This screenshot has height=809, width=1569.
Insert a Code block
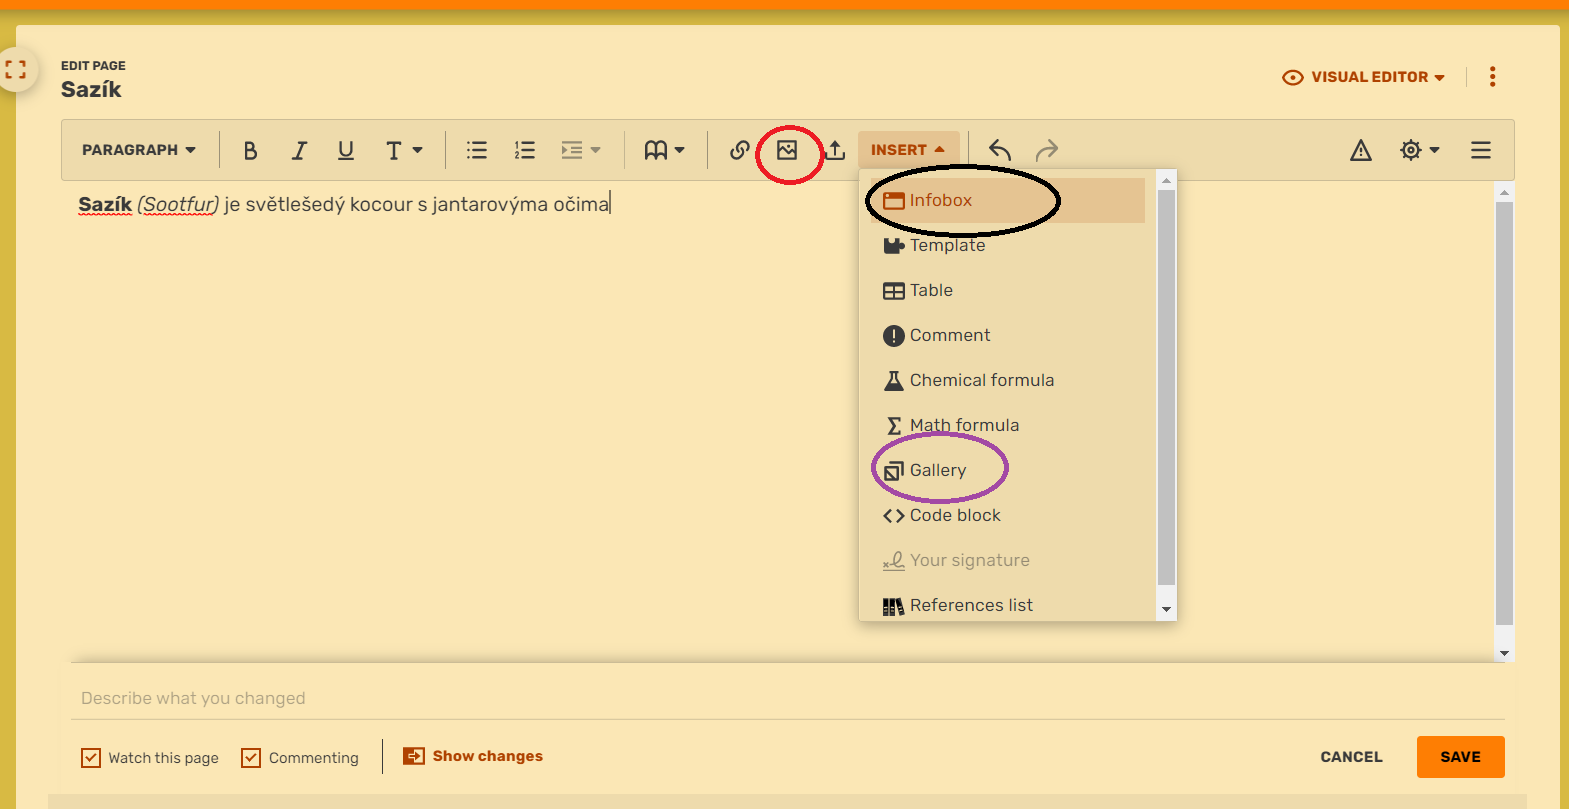(1007, 515)
